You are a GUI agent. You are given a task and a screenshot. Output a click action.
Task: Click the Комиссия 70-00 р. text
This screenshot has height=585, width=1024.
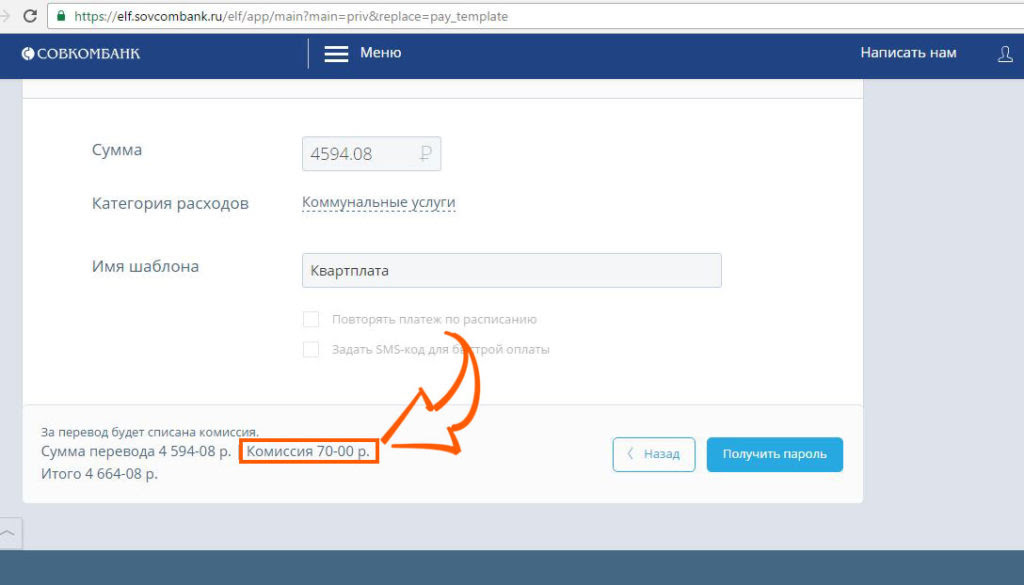click(x=308, y=451)
